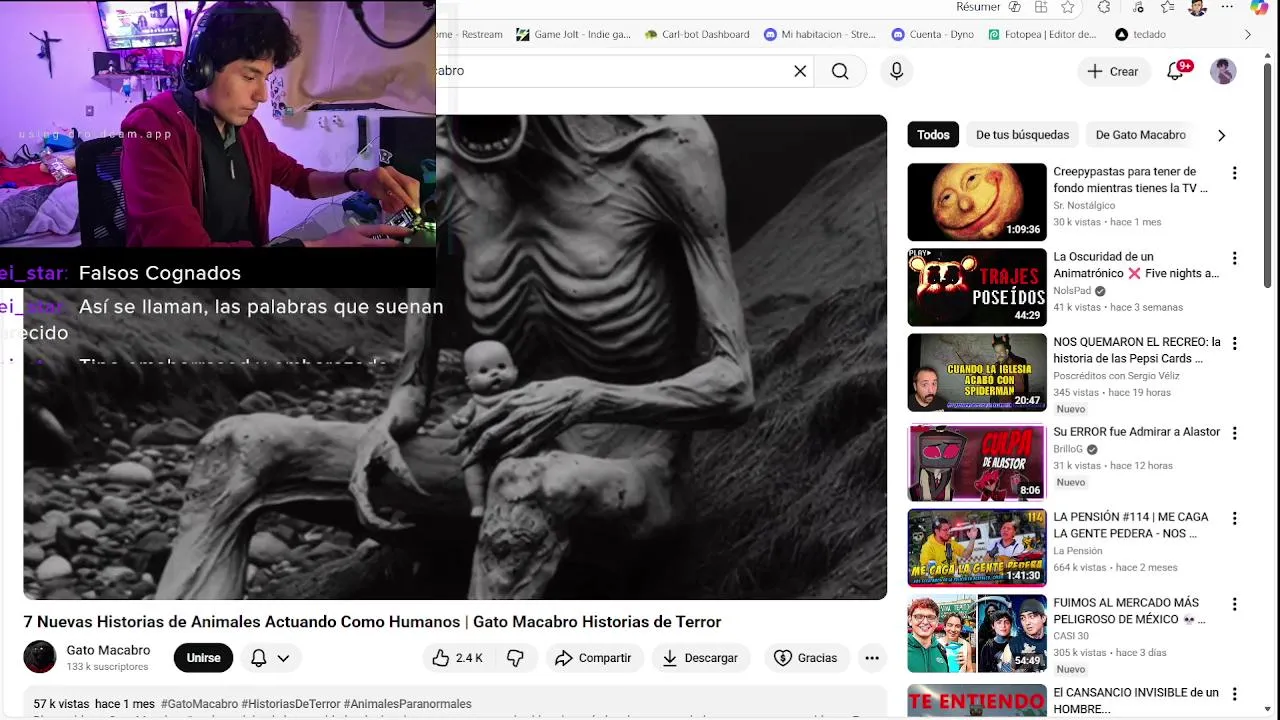Click the #AnimalesParanormales hashtag
Screen dimensions: 1280x720
407,704
